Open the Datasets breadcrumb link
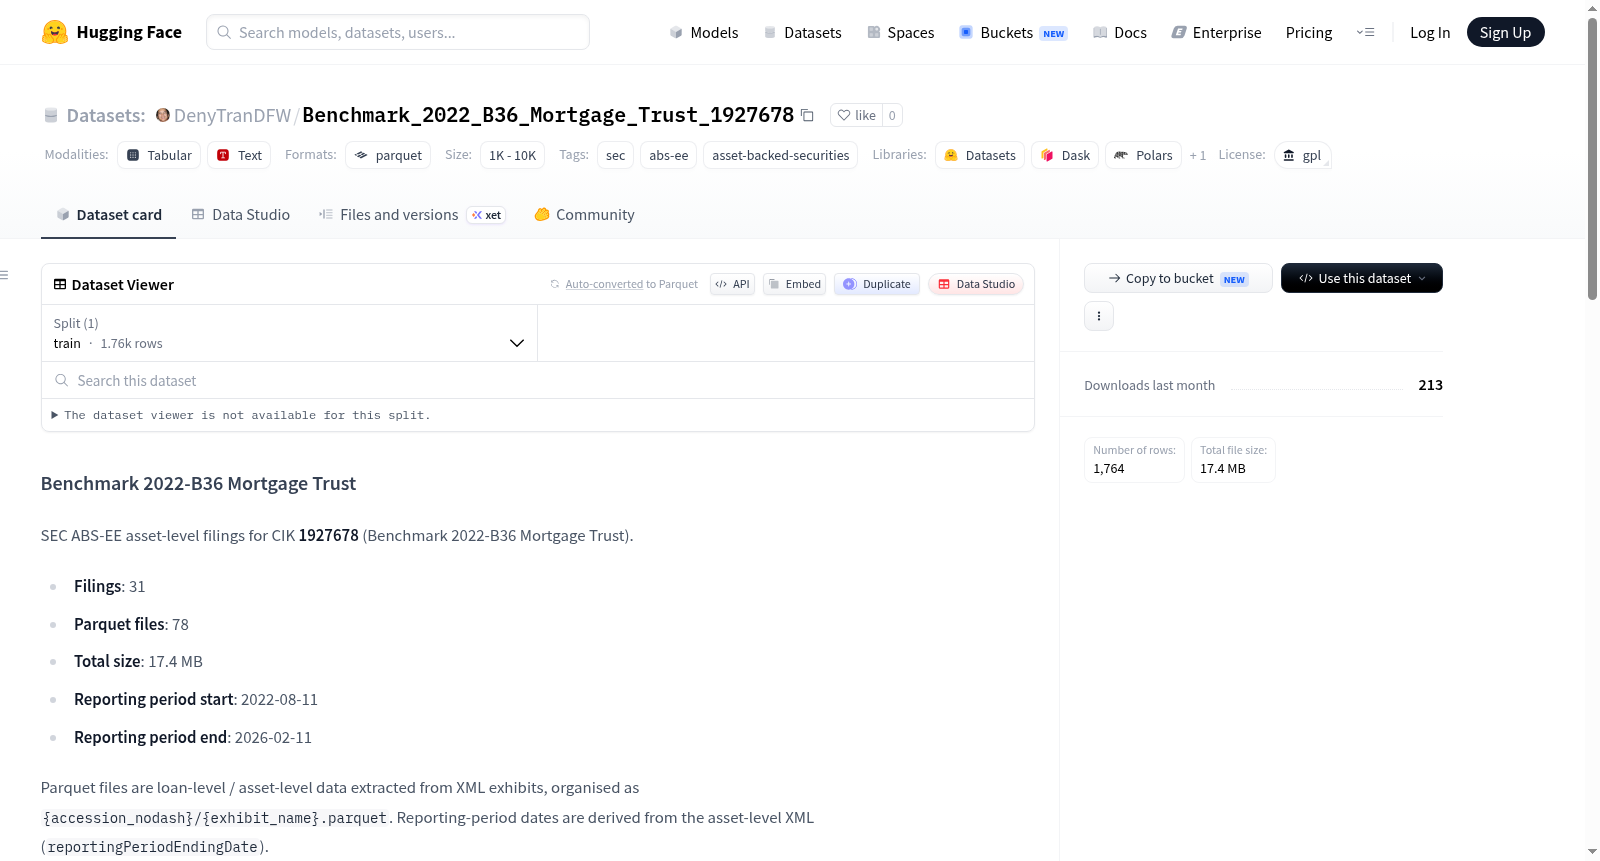This screenshot has width=1600, height=861. [x=105, y=115]
